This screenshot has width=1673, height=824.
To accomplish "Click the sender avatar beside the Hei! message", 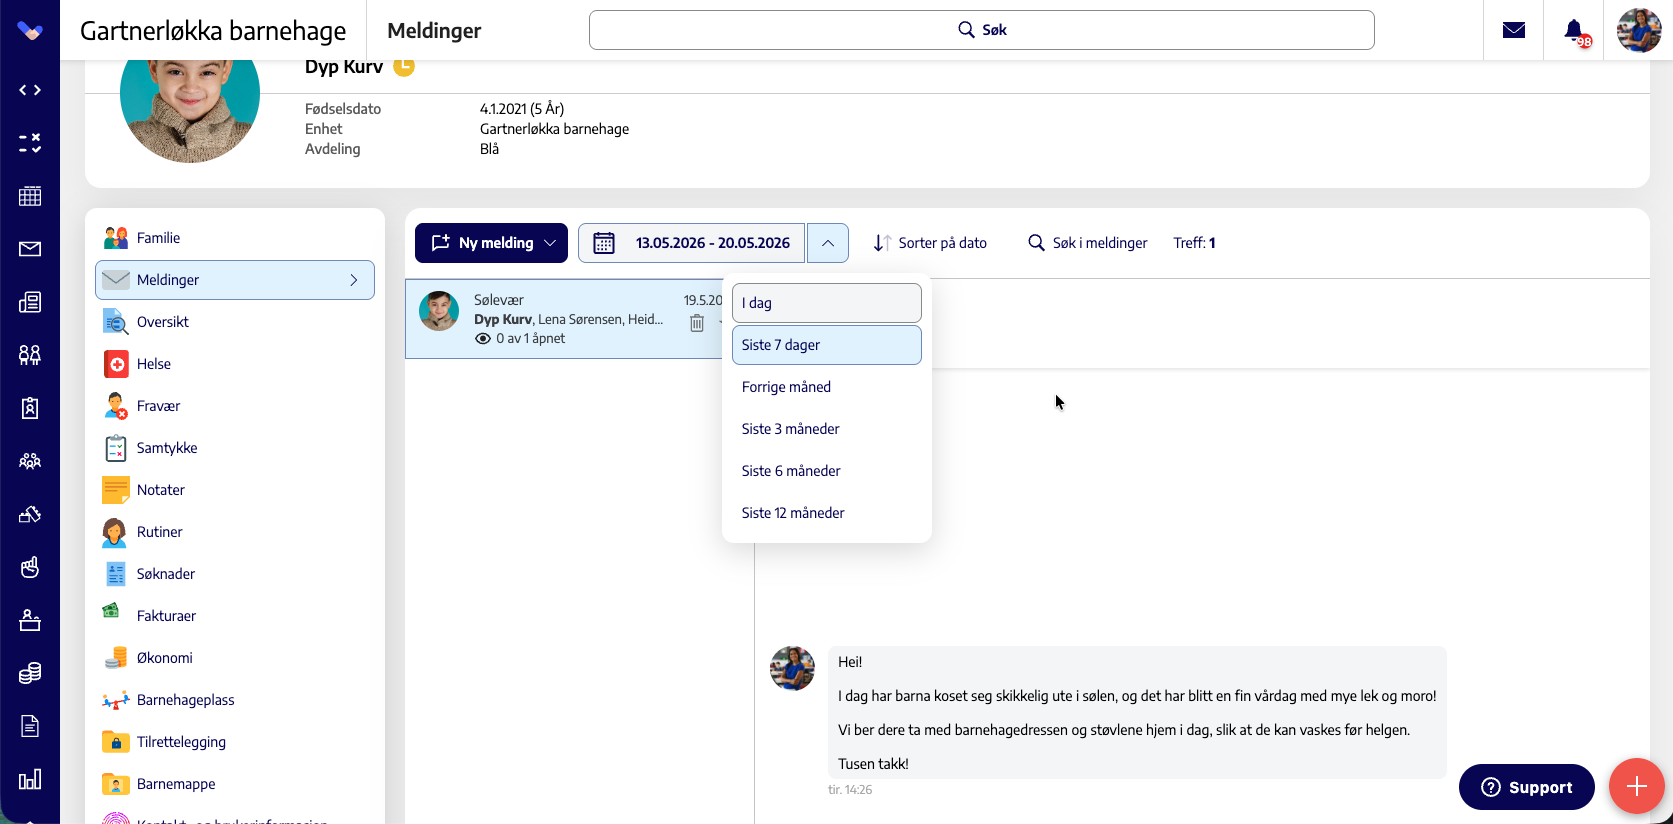I will pos(792,668).
